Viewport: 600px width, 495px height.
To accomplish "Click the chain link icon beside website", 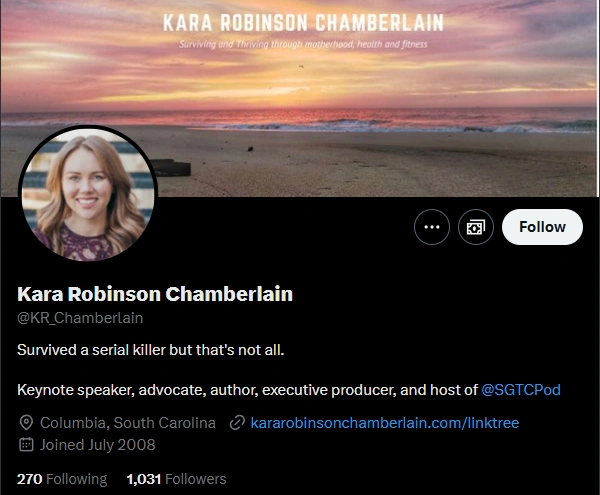I will click(x=237, y=423).
